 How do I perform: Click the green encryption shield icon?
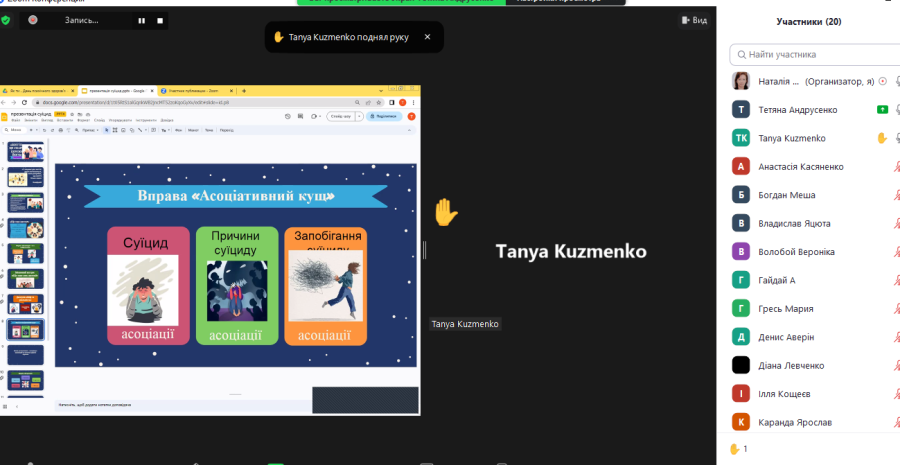coord(6,20)
